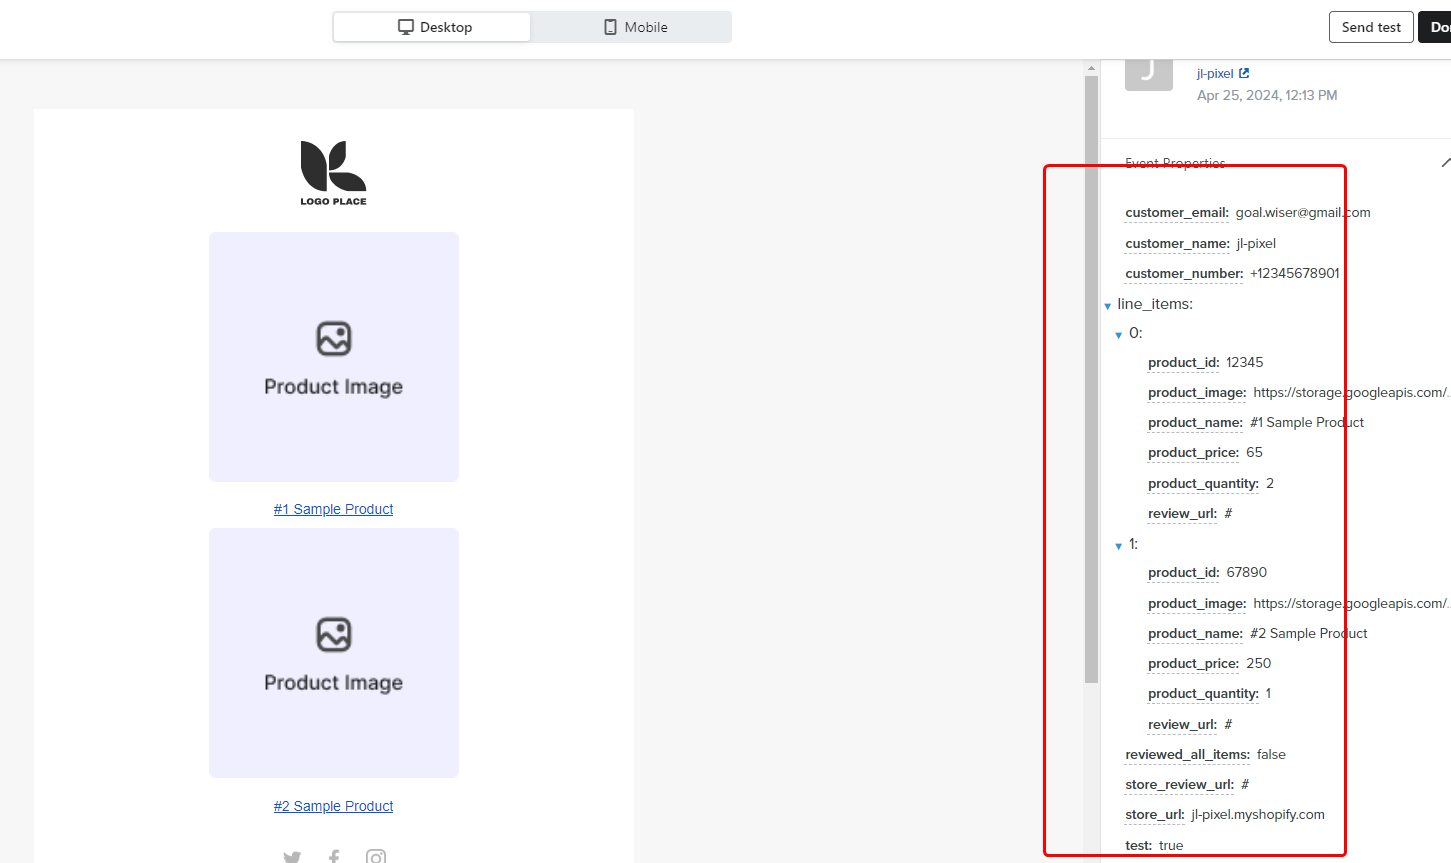Click the jl-pixel profile name link
The height and width of the screenshot is (863, 1451).
(1214, 73)
